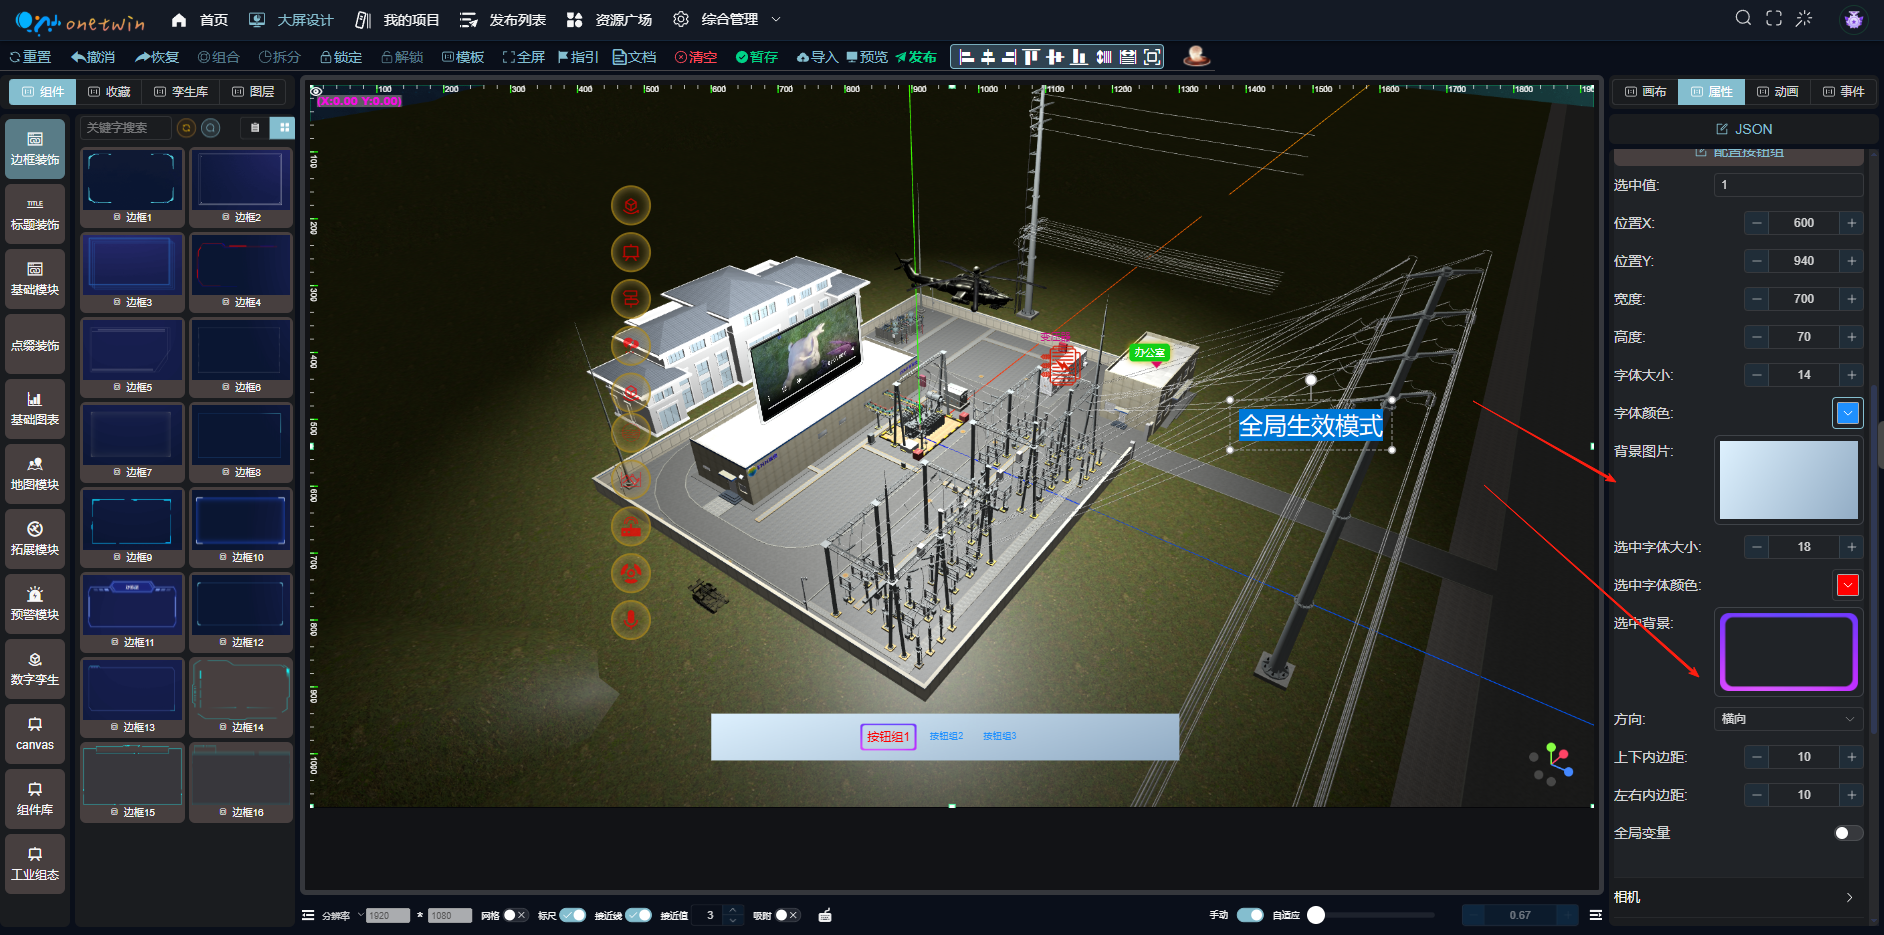Click 按钮组2 in the canvas button bar
The image size is (1884, 935).
click(x=946, y=736)
